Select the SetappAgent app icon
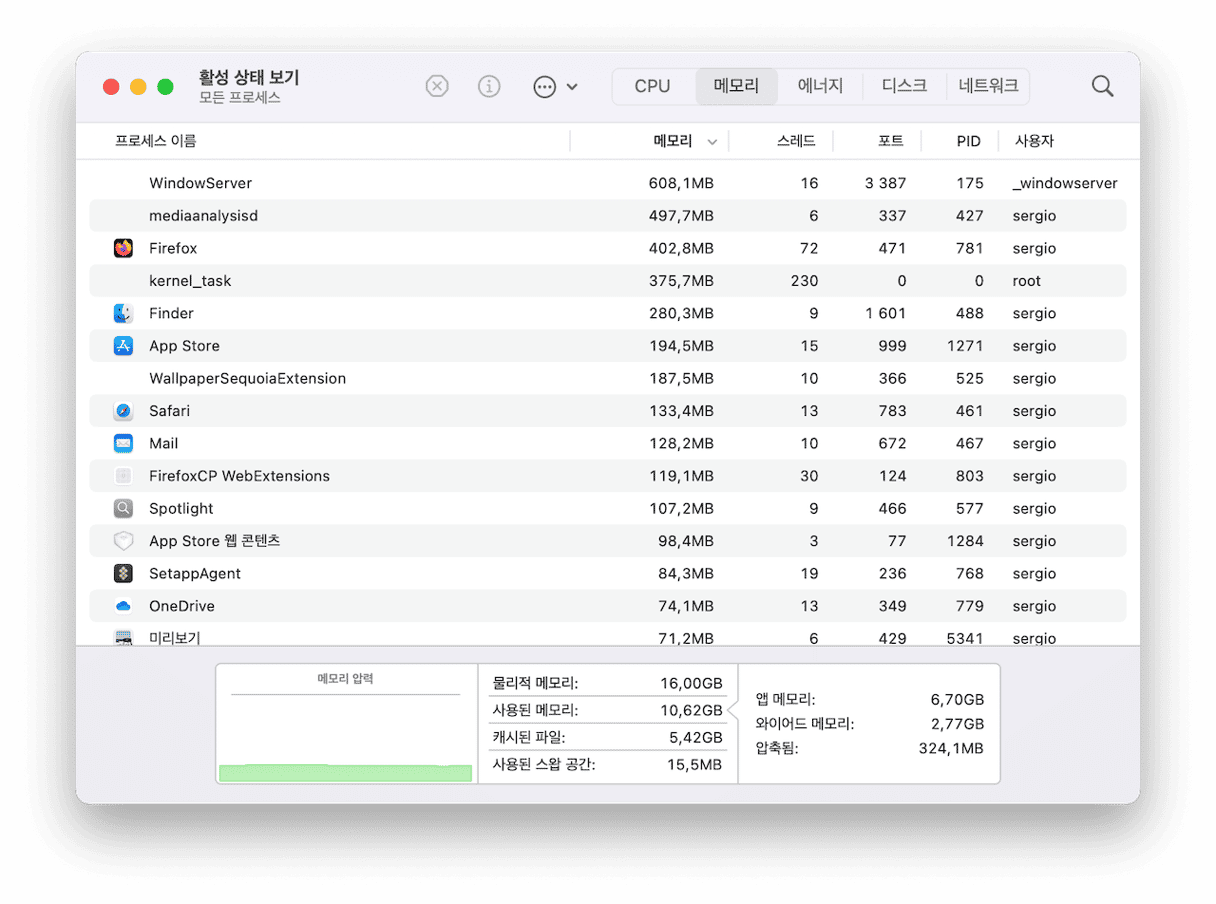Viewport: 1216px width, 904px height. click(123, 574)
